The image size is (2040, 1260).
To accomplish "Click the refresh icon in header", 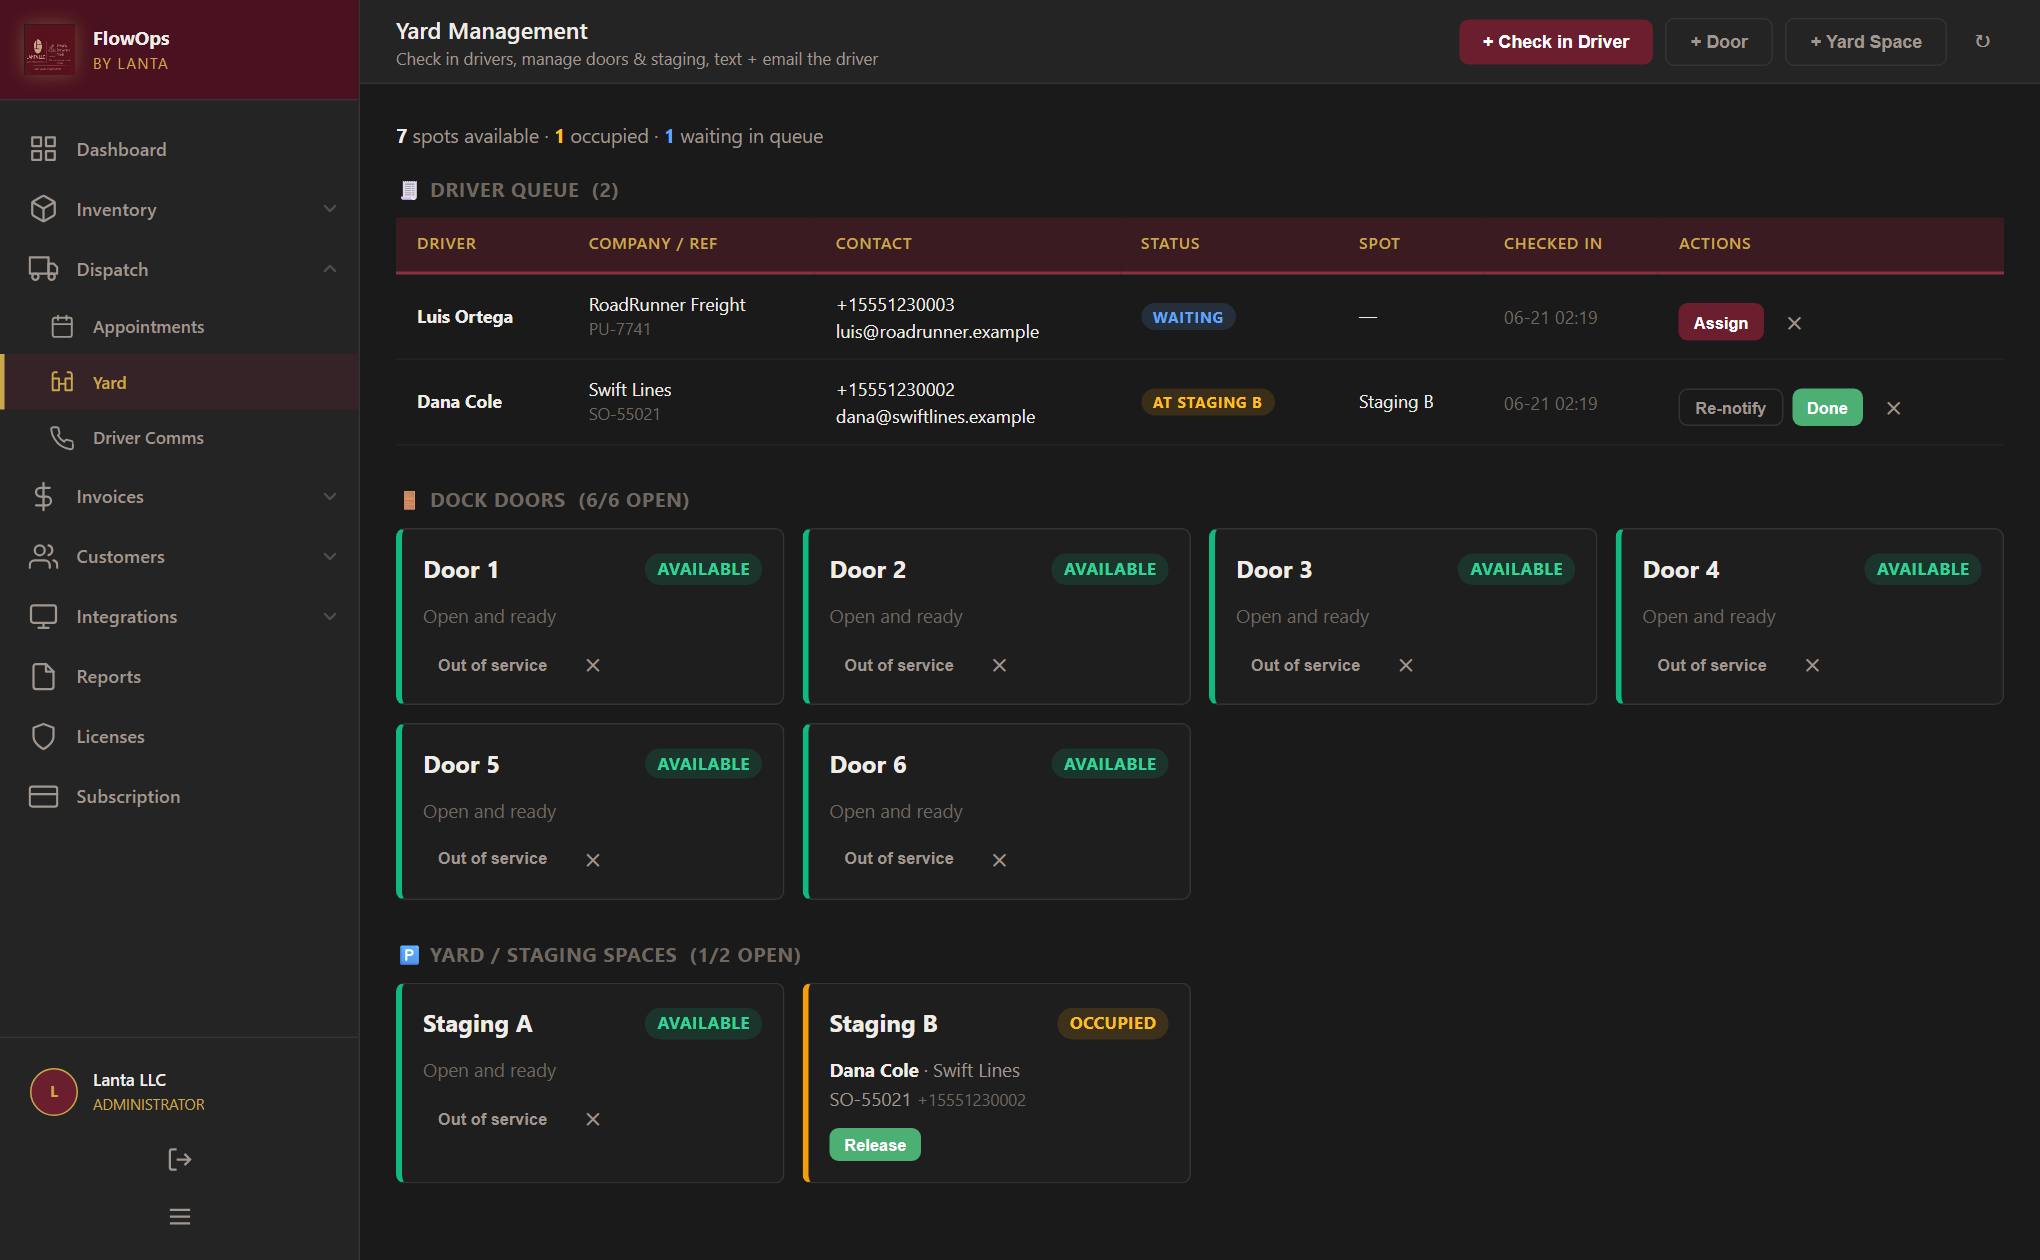I will [x=1982, y=41].
